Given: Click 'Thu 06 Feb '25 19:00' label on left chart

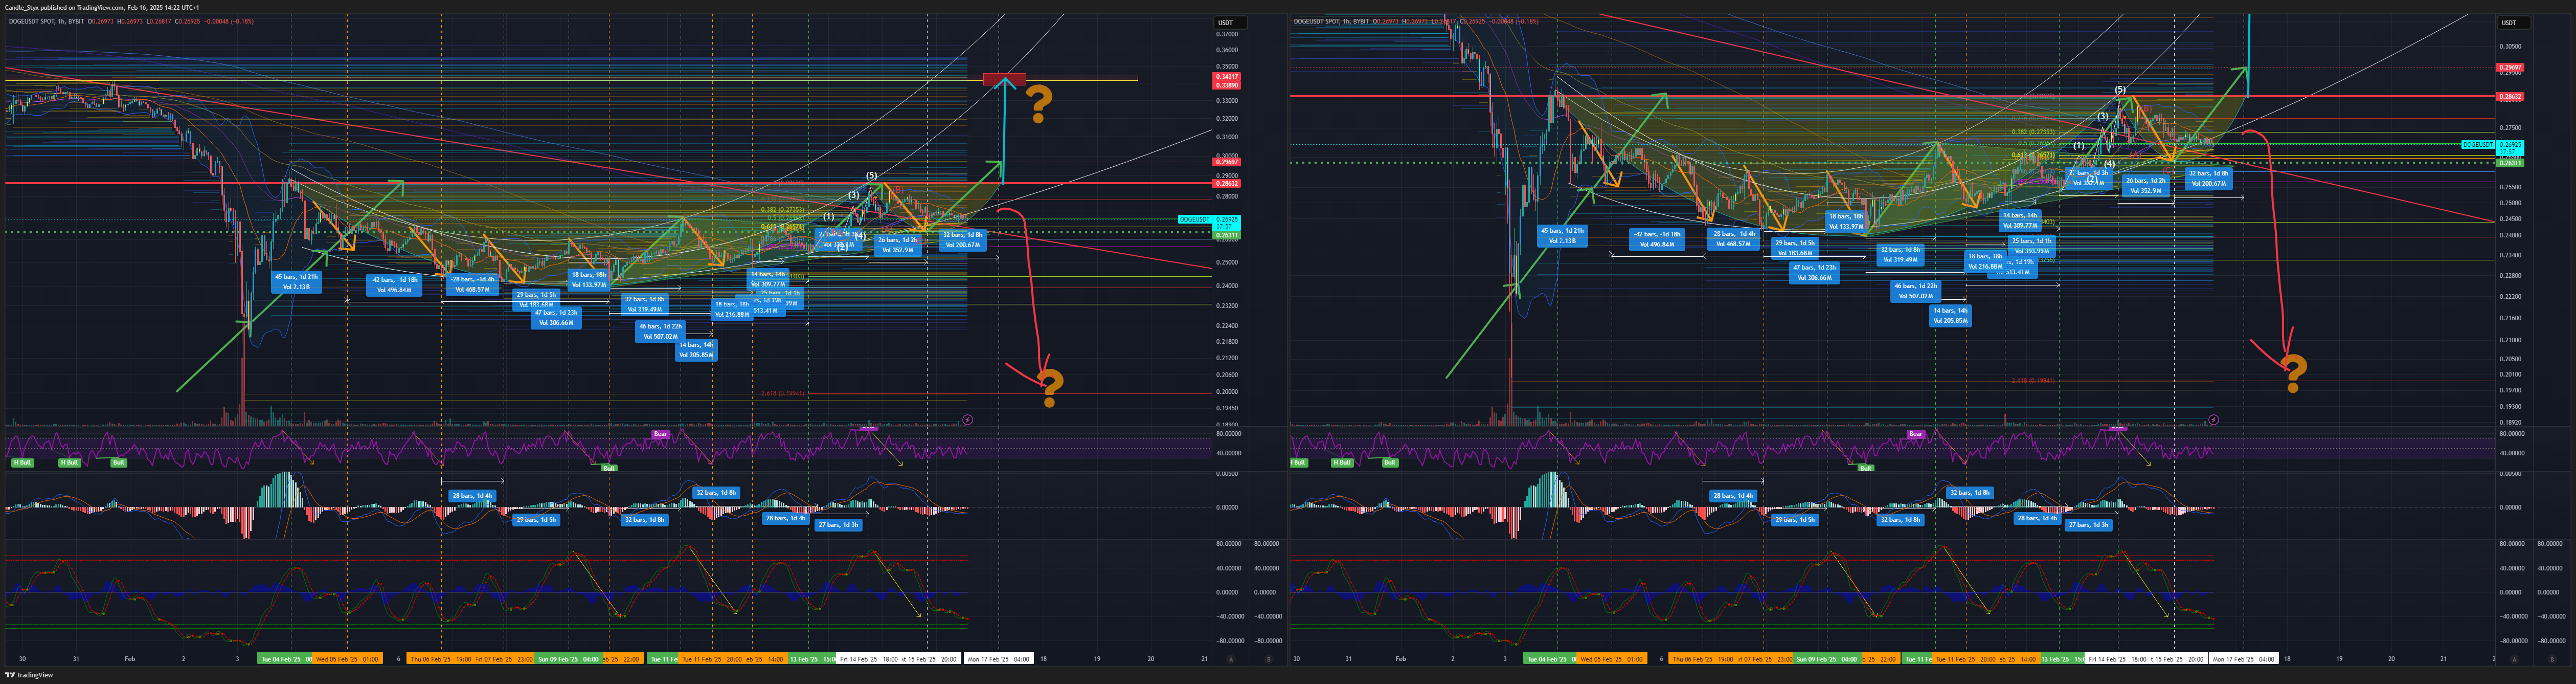Looking at the screenshot, I should (441, 659).
